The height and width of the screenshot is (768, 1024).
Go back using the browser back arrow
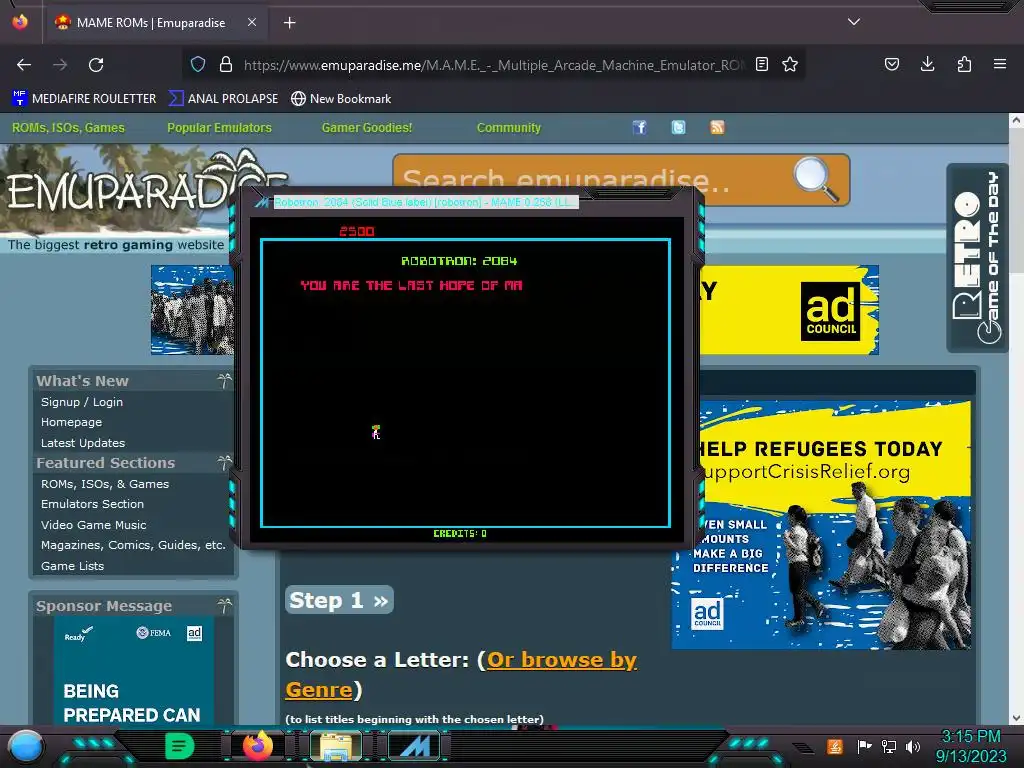[x=24, y=65]
